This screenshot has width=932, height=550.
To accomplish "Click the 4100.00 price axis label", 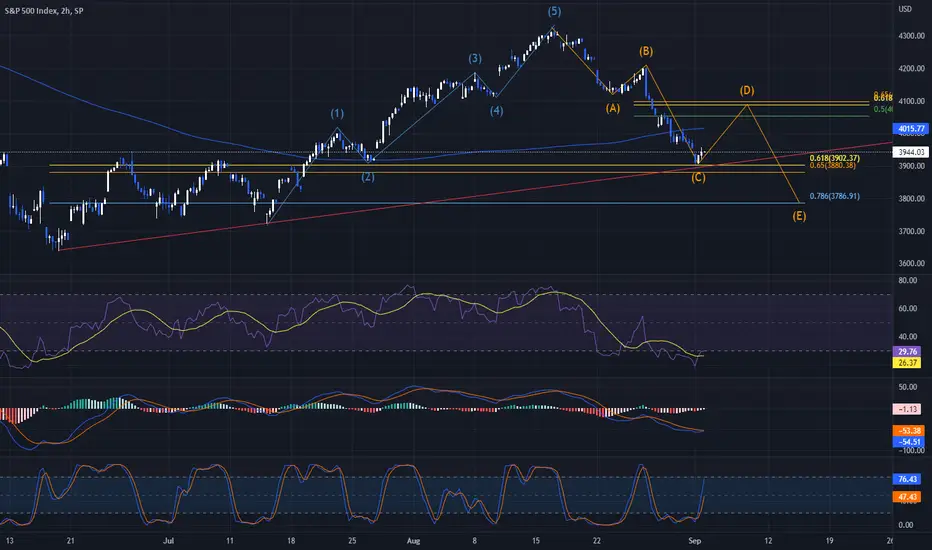I will (911, 102).
